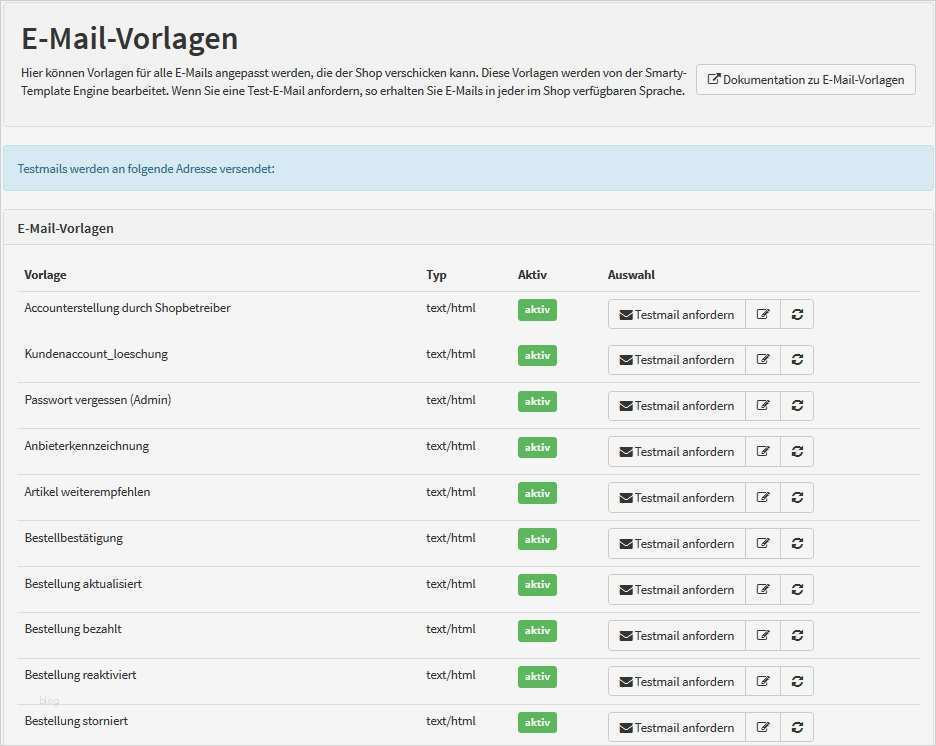Request a Testmail for Kundenaccount_loeschung
936x746 pixels.
pyautogui.click(x=676, y=359)
